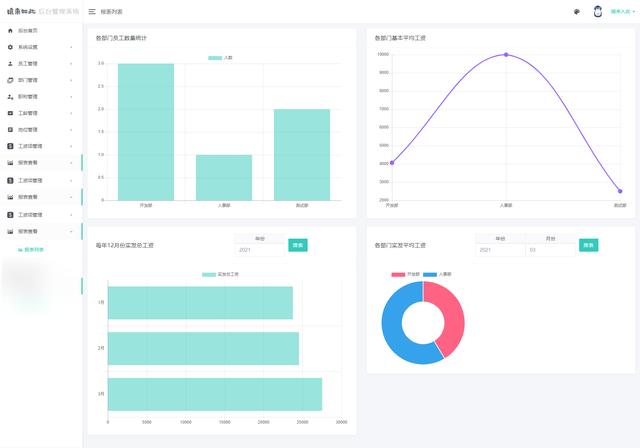The height and width of the screenshot is (448, 640).
Task: Click the blue 人事部 legend color swatch
Action: [x=430, y=273]
